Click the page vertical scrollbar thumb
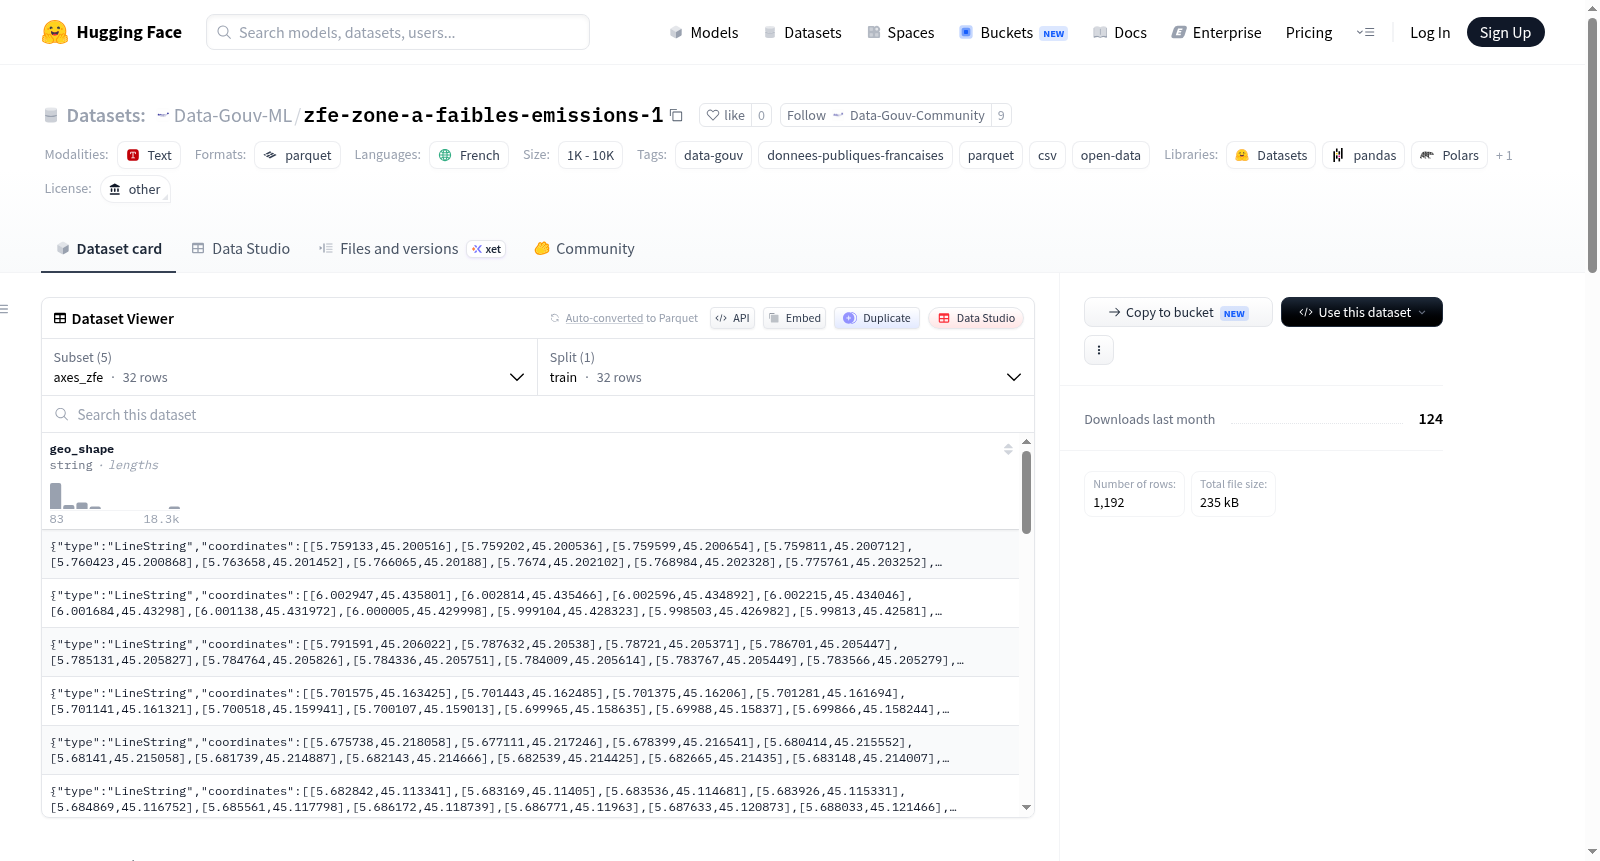 [1592, 144]
